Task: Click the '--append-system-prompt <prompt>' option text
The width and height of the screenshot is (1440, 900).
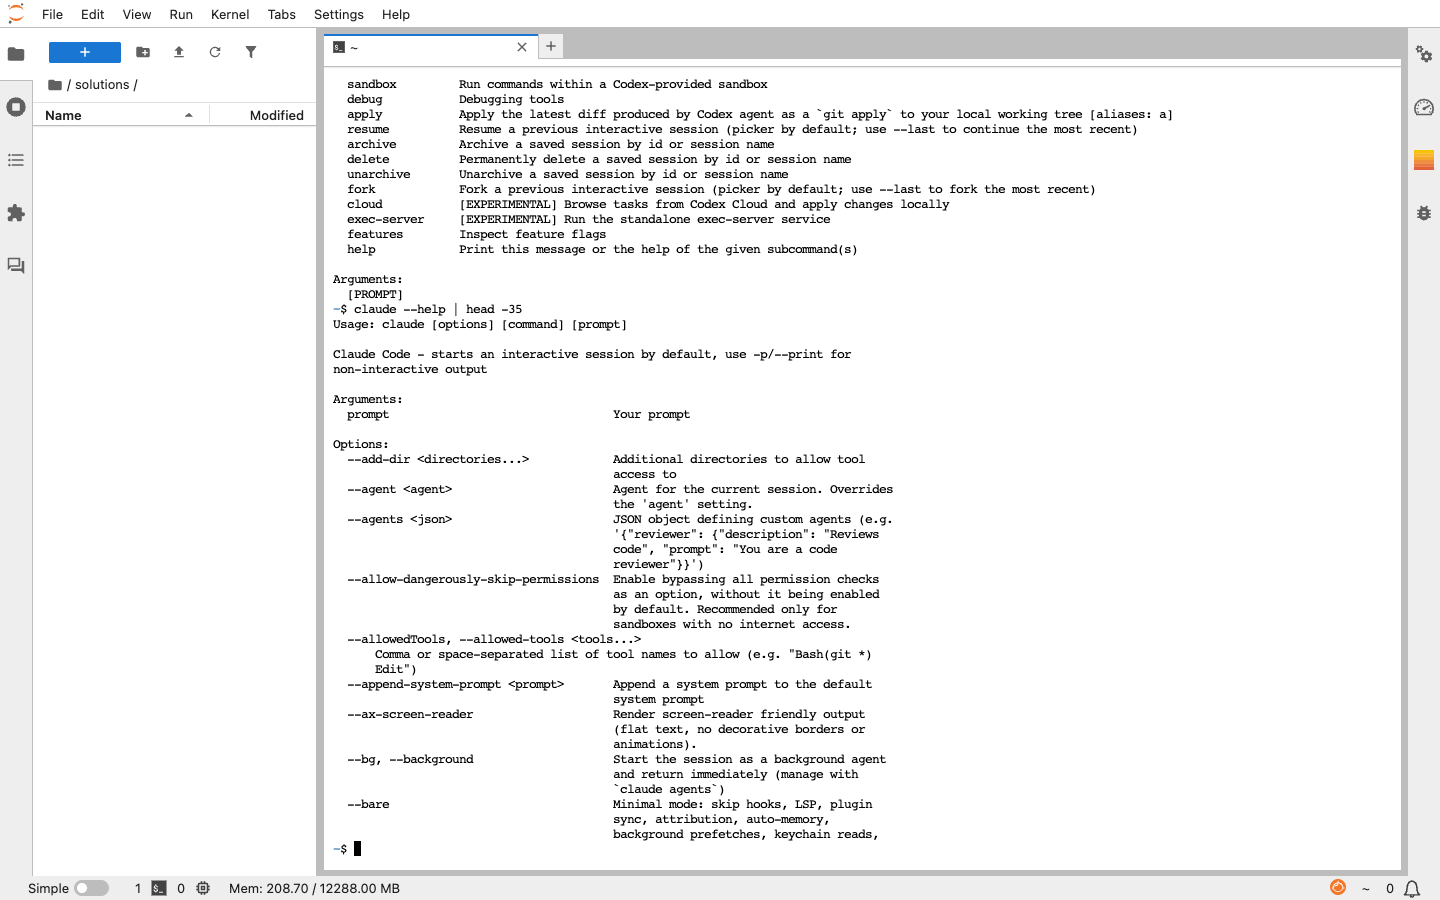Action: coord(455,685)
